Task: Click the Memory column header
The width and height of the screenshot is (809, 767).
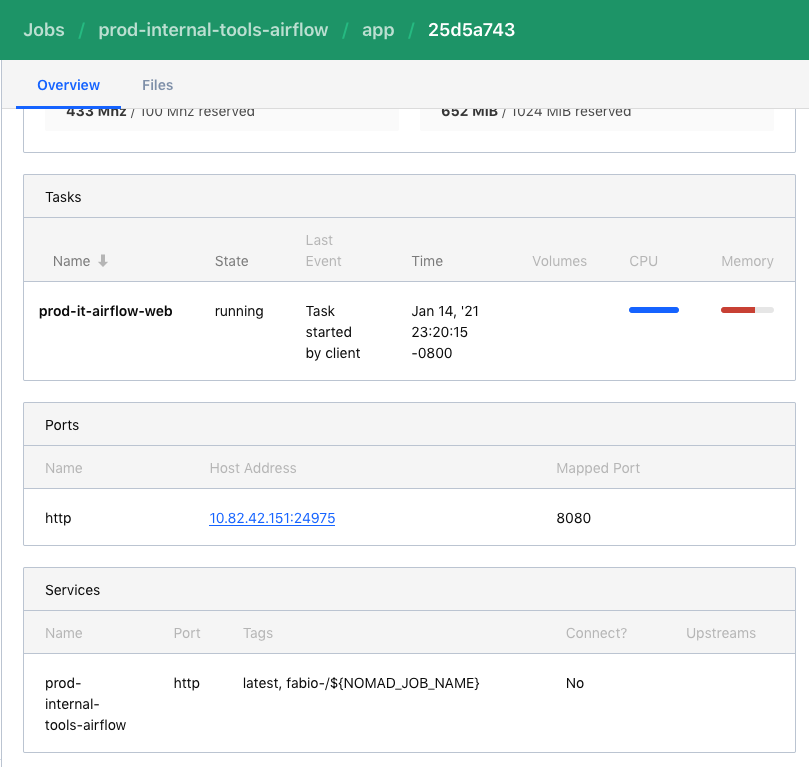Action: tap(747, 261)
